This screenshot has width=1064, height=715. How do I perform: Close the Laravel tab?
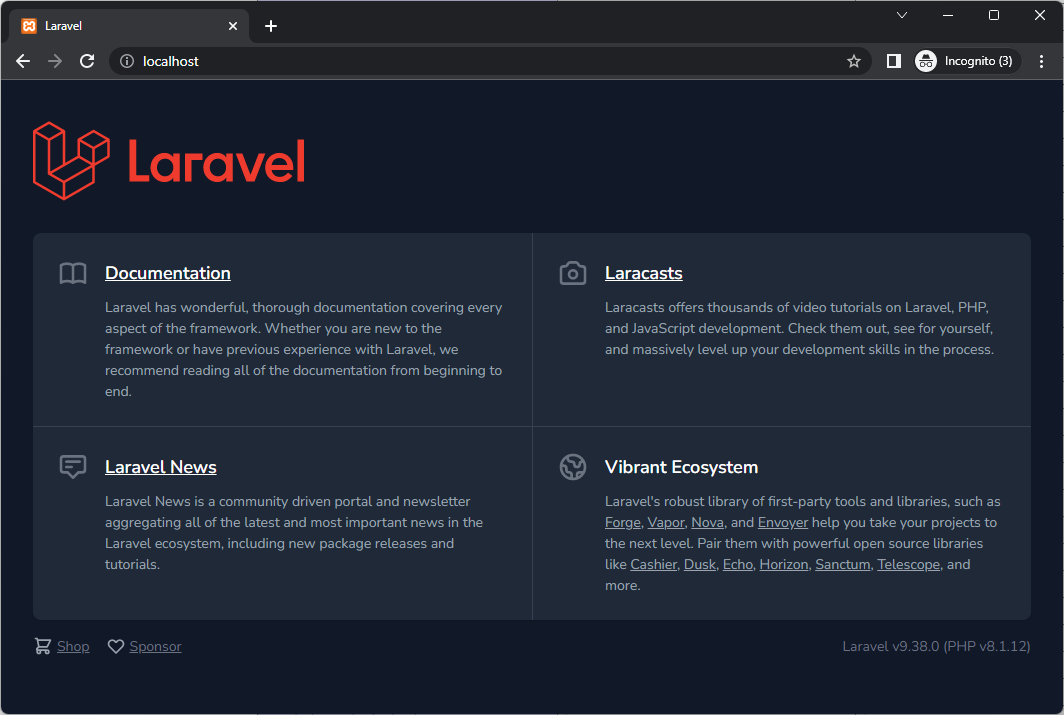tap(233, 26)
